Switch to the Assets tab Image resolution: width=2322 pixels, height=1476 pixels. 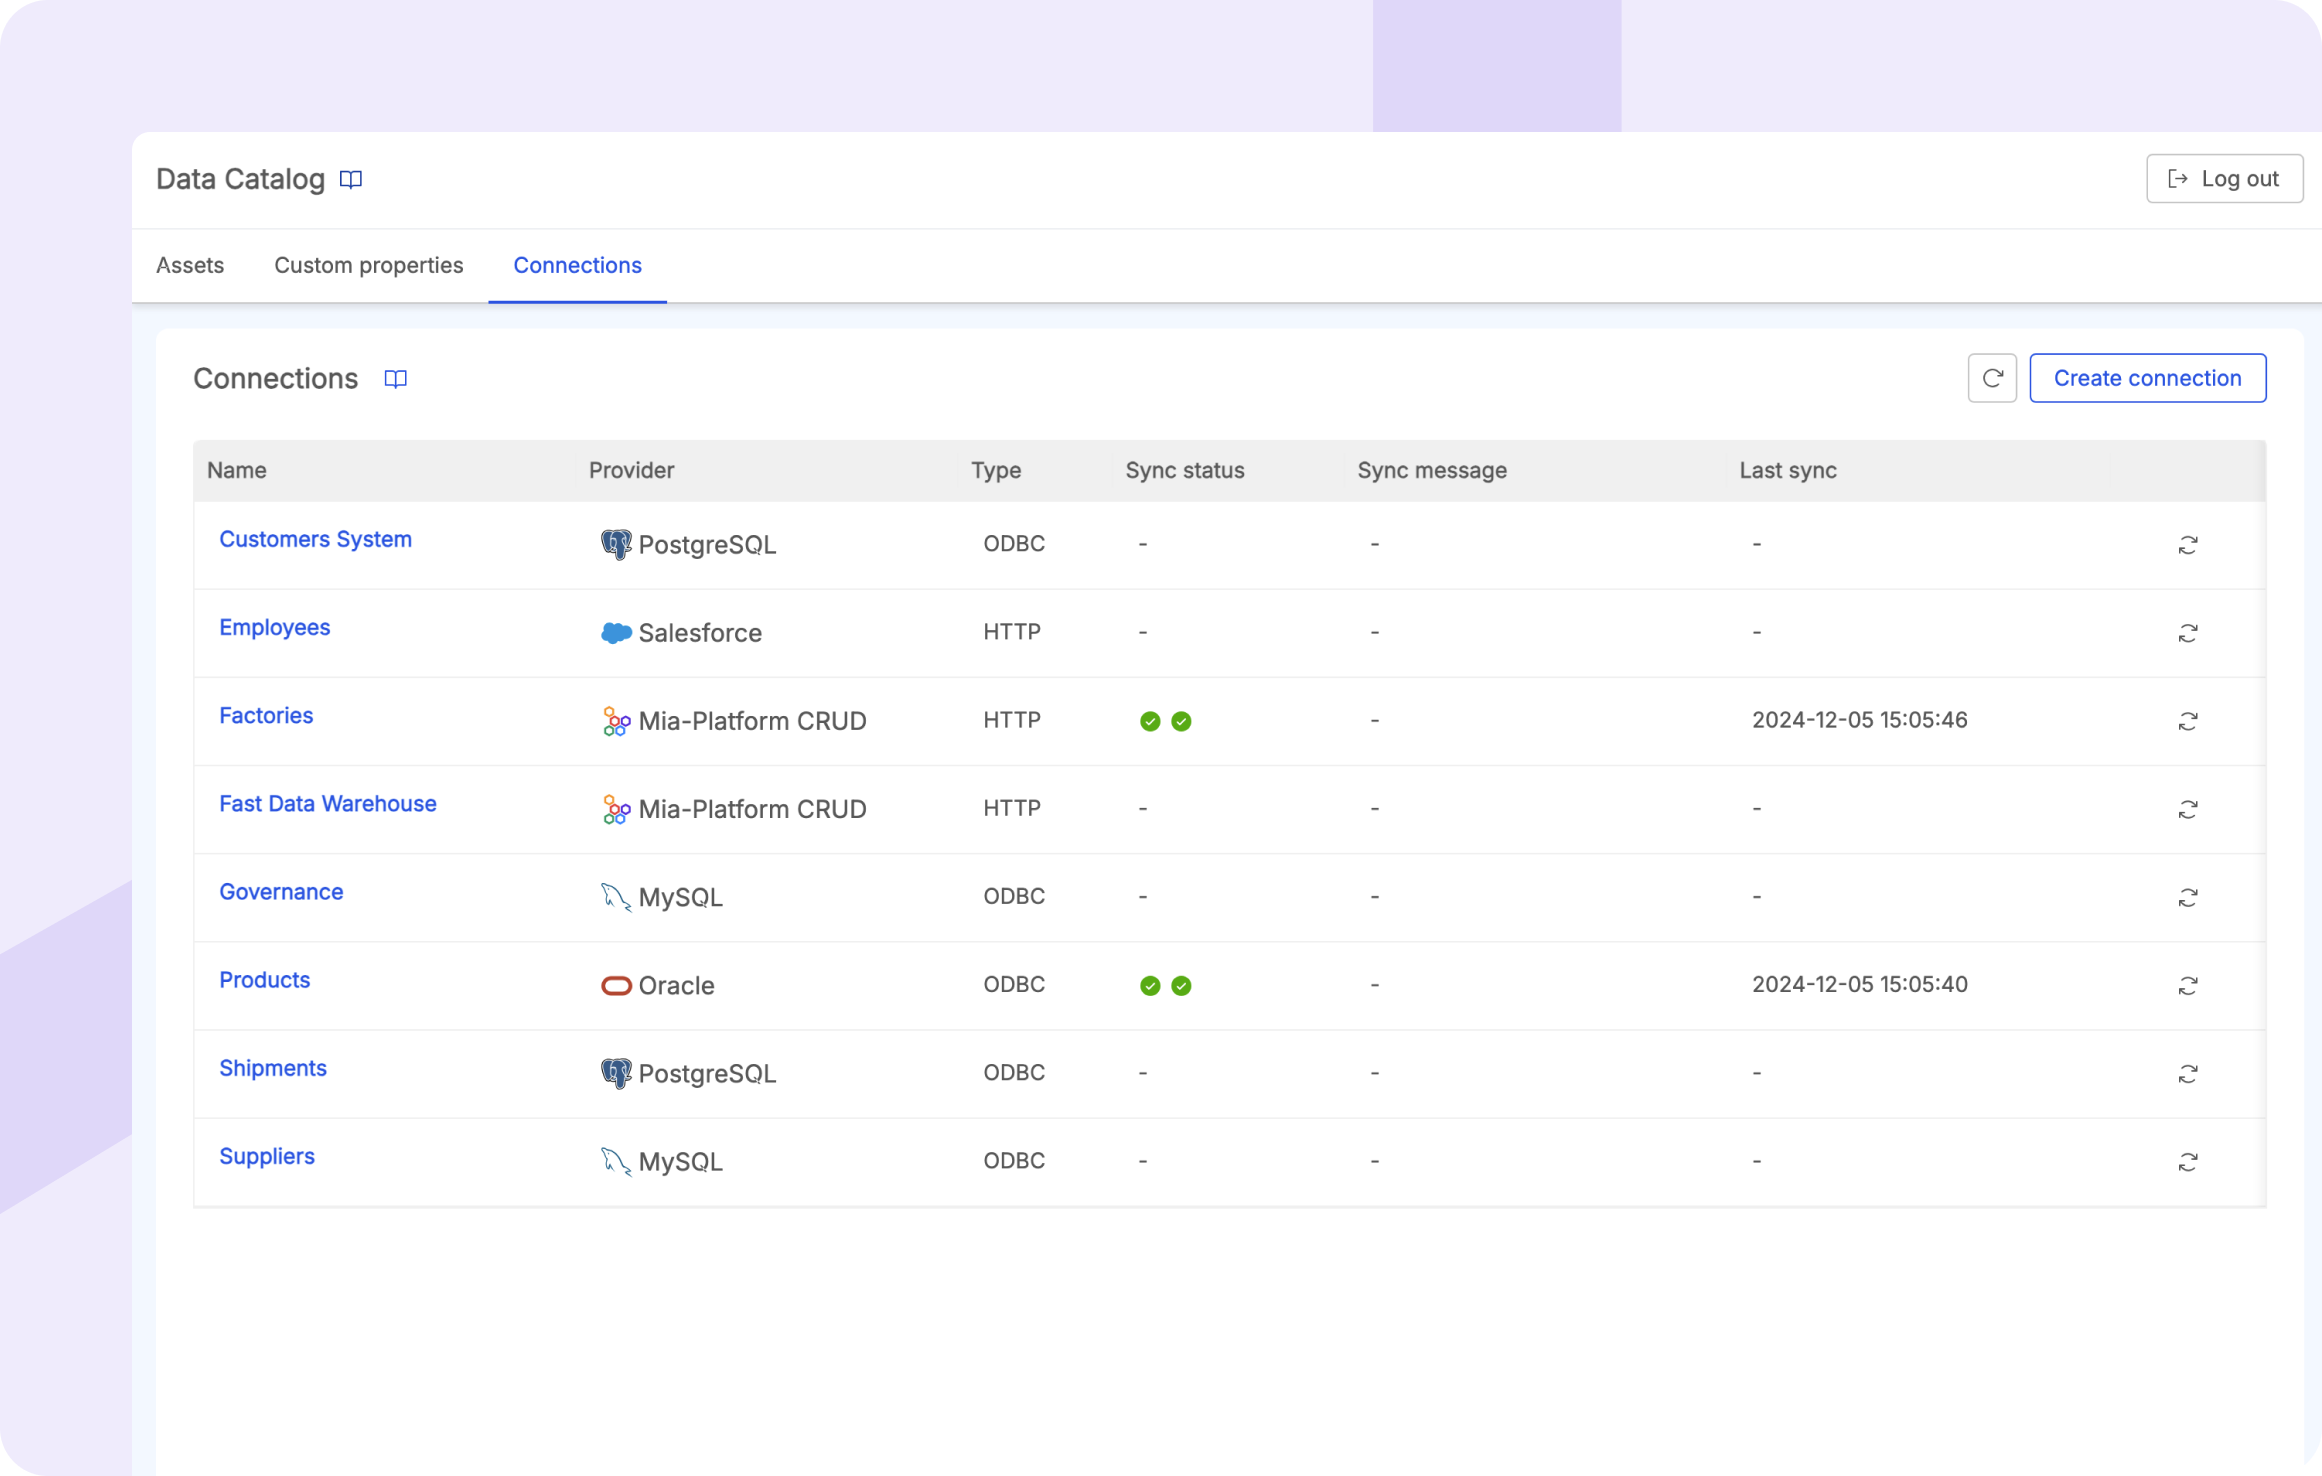click(189, 265)
